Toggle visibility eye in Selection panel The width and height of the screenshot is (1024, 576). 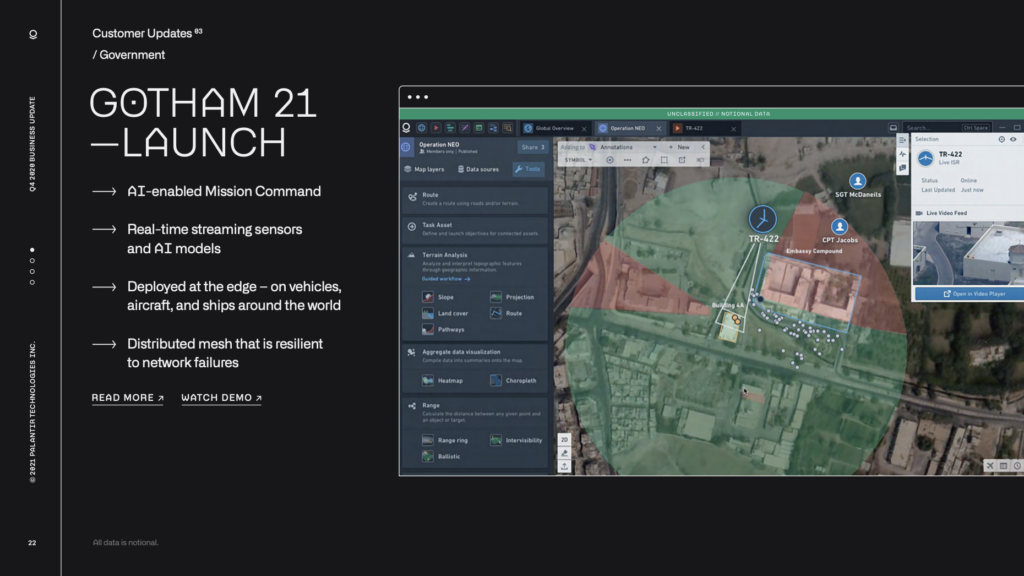click(x=1013, y=139)
